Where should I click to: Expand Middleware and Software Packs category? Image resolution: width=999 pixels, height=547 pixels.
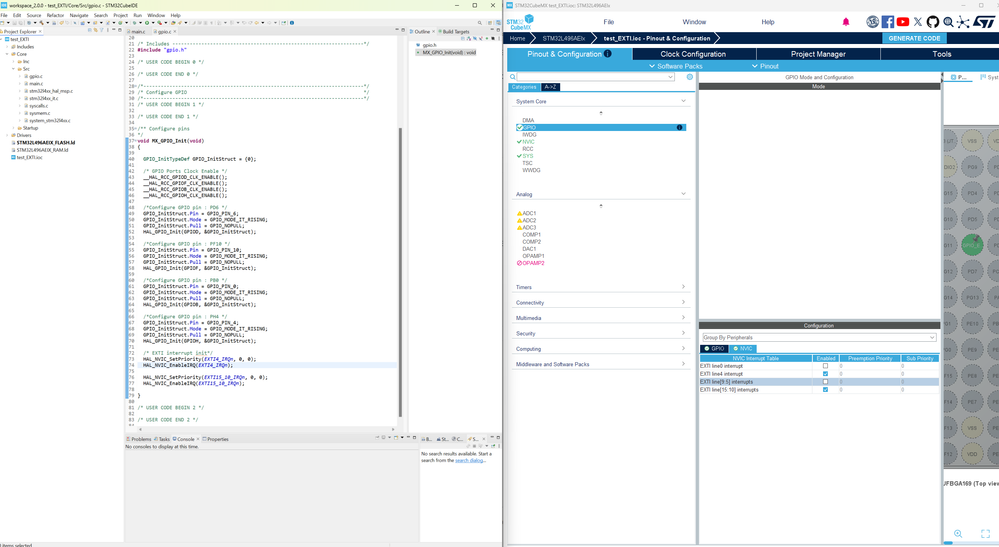pyautogui.click(x=683, y=363)
